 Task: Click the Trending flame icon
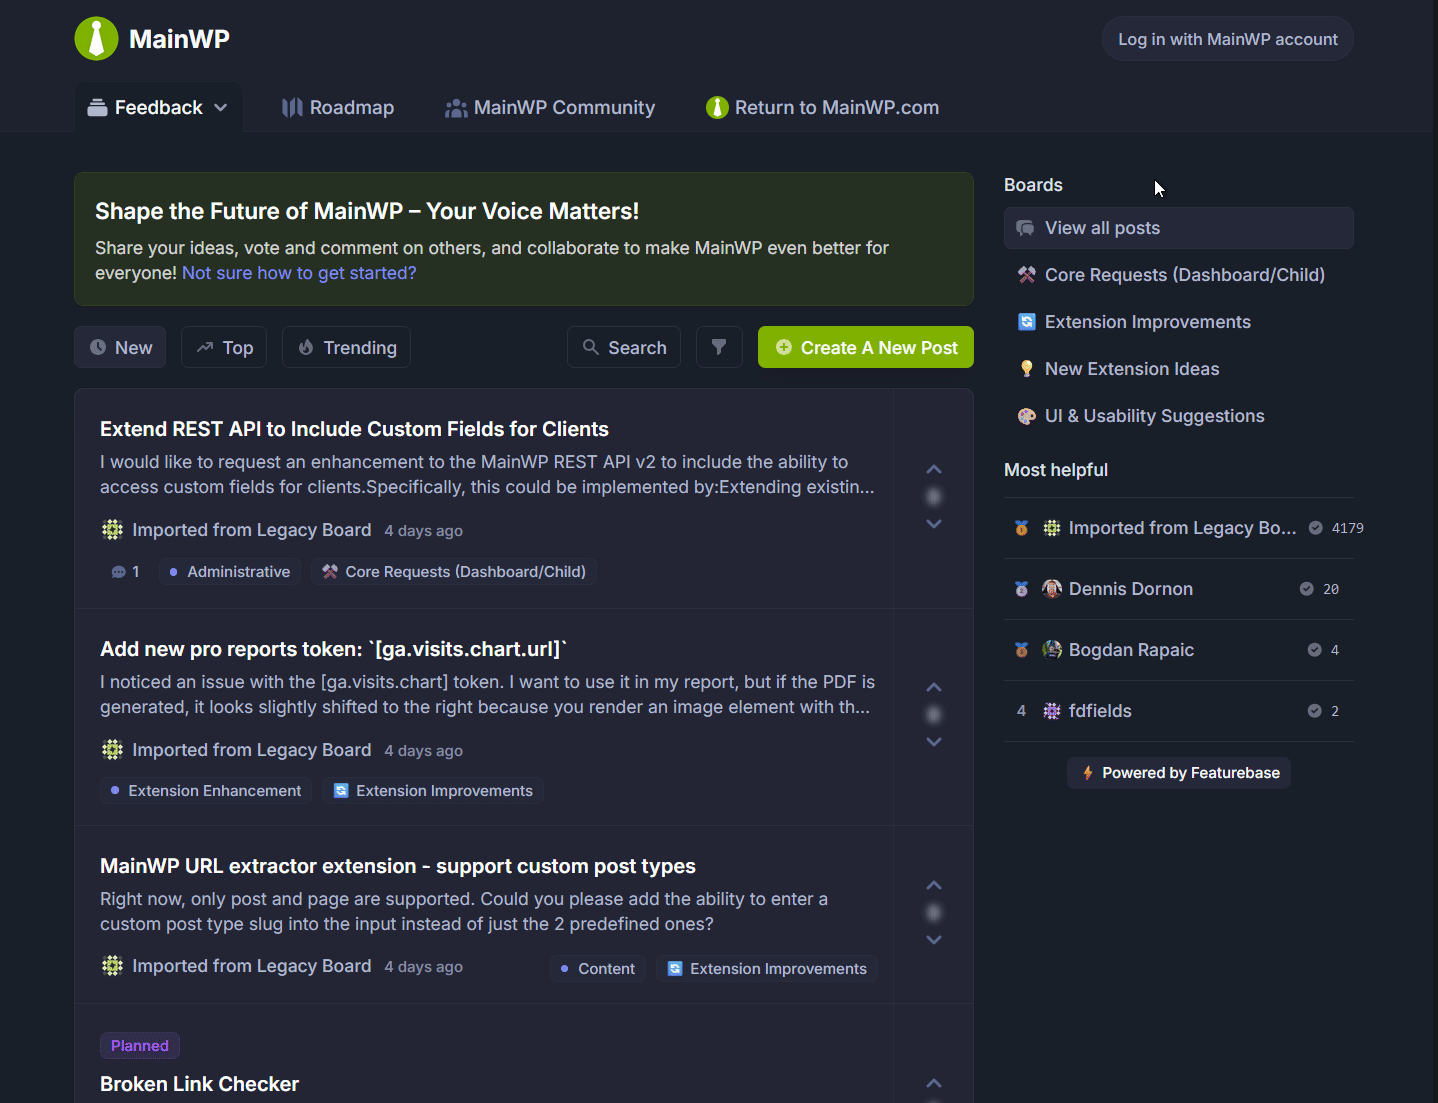[306, 347]
